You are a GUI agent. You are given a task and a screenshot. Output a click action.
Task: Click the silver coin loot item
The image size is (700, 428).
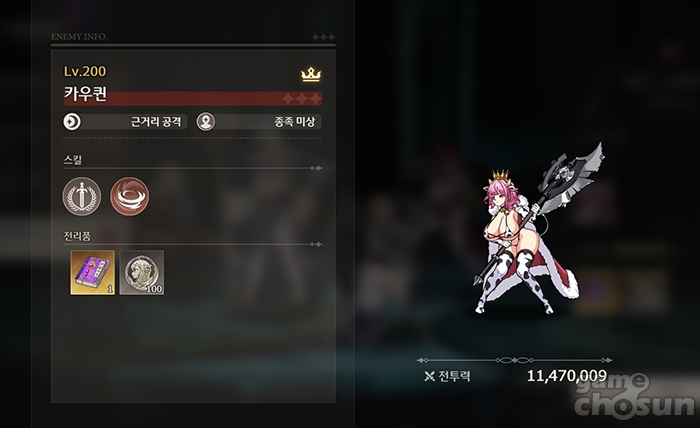[x=142, y=272]
